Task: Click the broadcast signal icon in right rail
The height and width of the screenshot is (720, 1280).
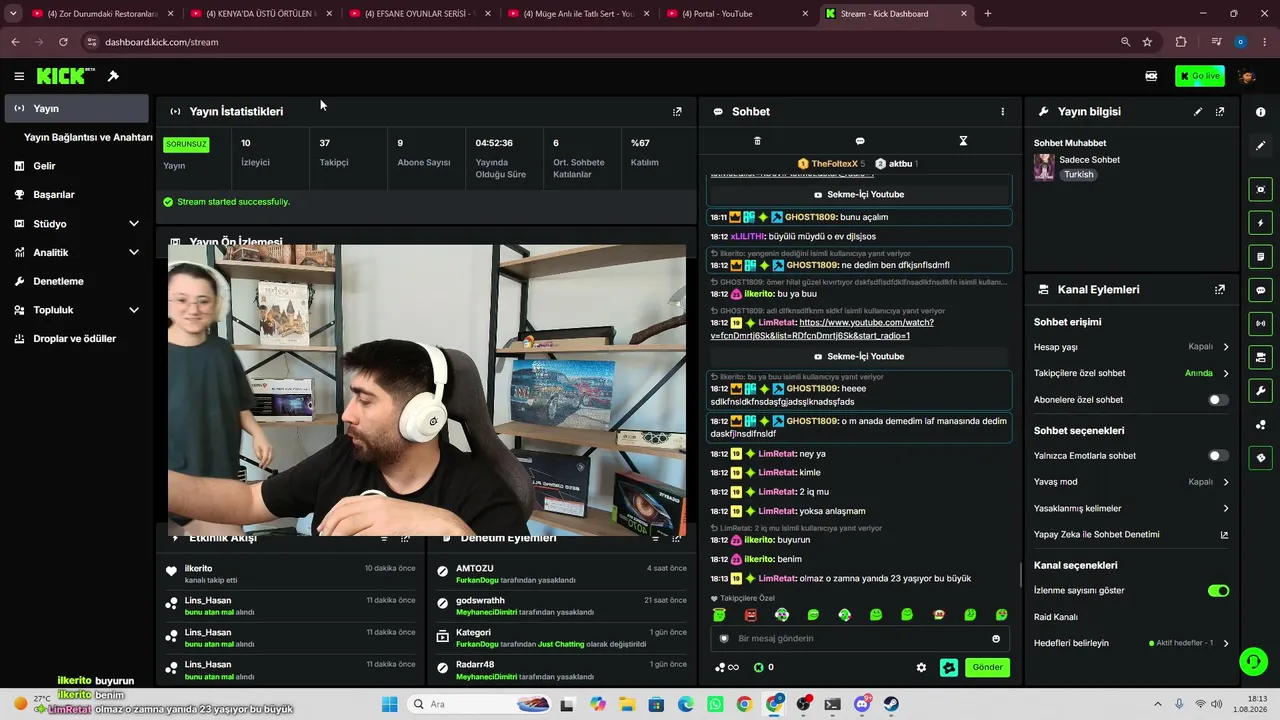Action: (x=1261, y=323)
